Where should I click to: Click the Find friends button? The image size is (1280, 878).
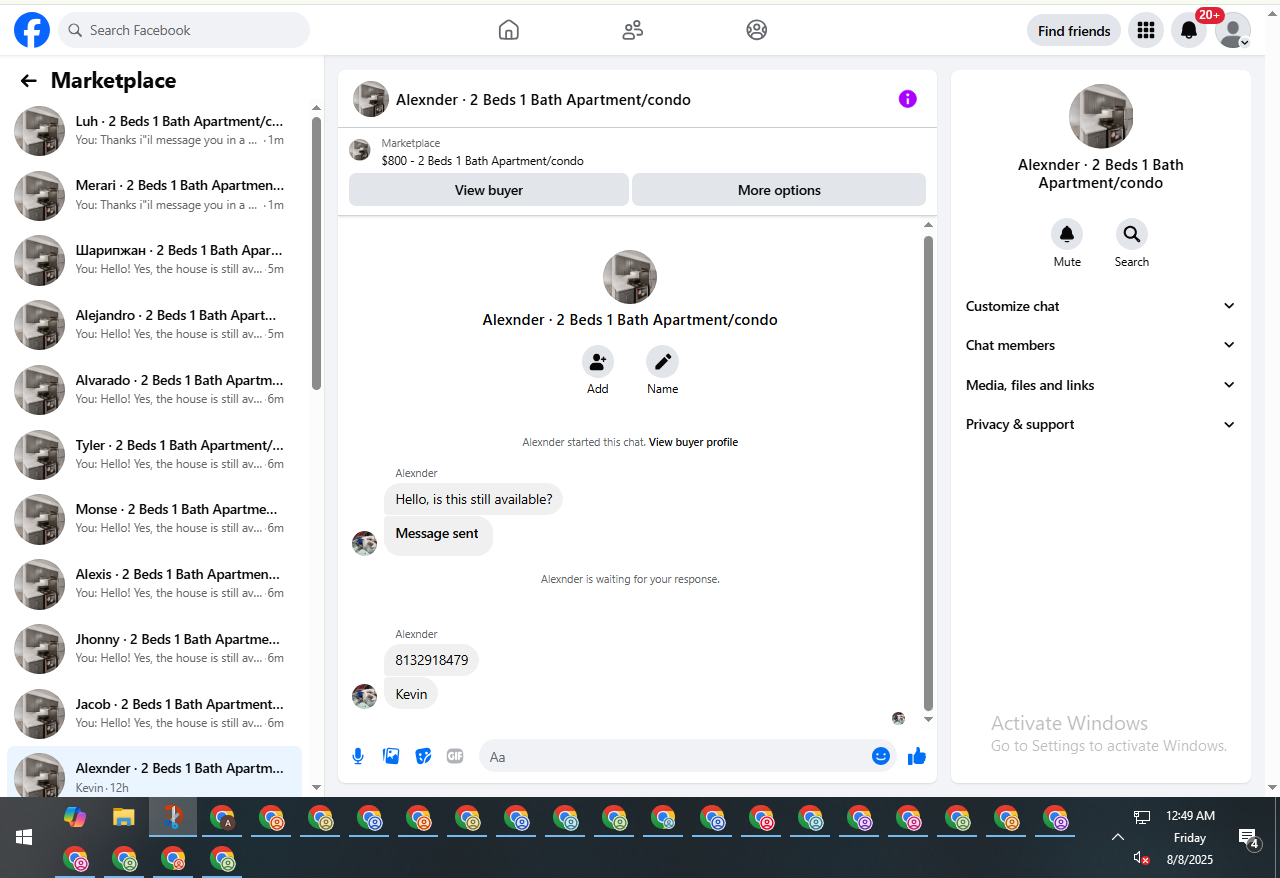click(x=1074, y=31)
